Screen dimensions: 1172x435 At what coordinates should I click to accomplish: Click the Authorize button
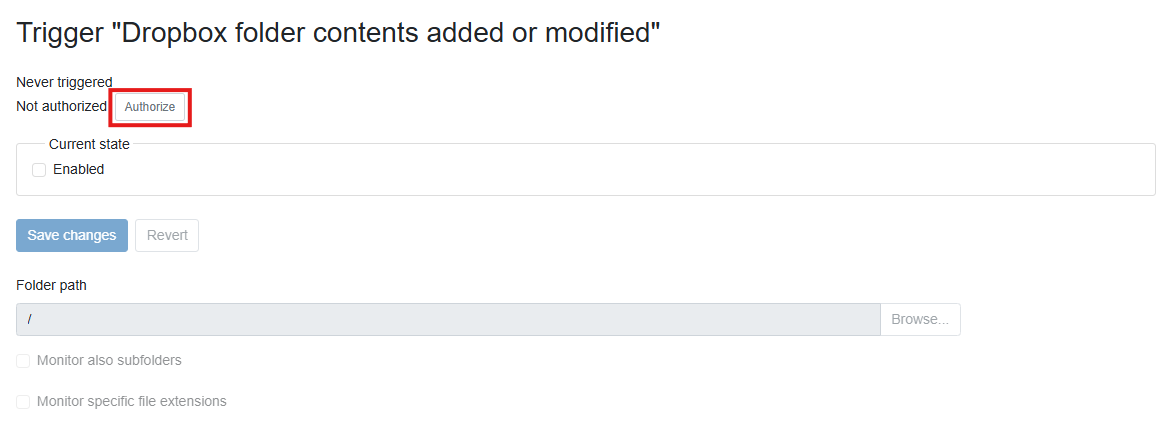click(150, 107)
